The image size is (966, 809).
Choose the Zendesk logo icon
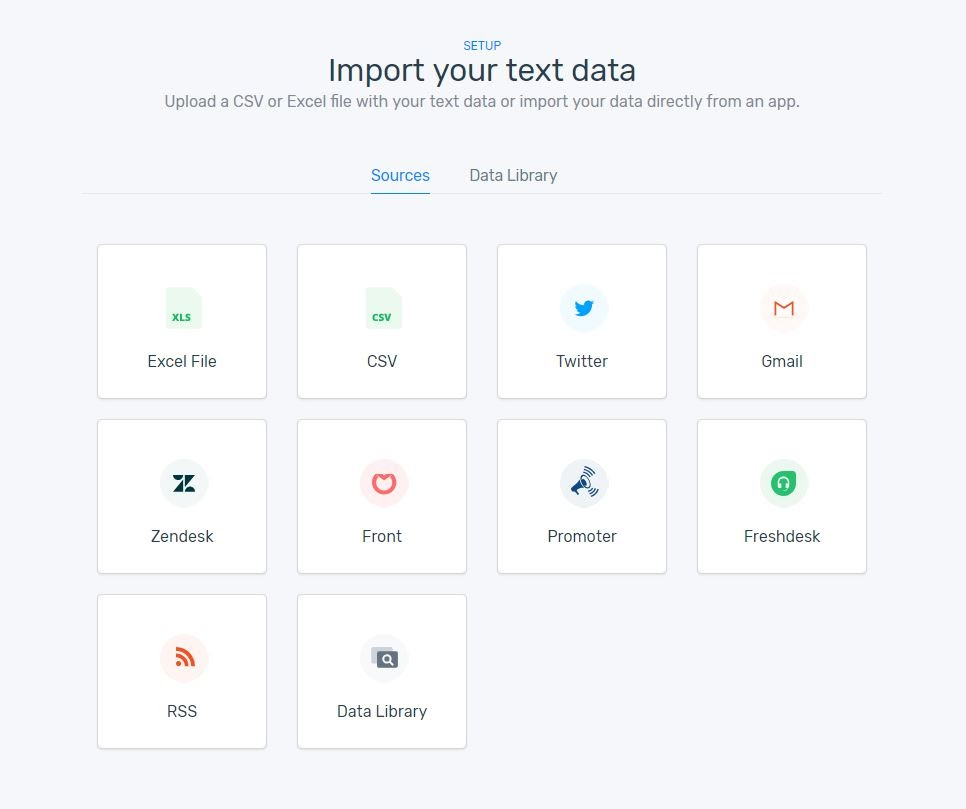pyautogui.click(x=184, y=484)
